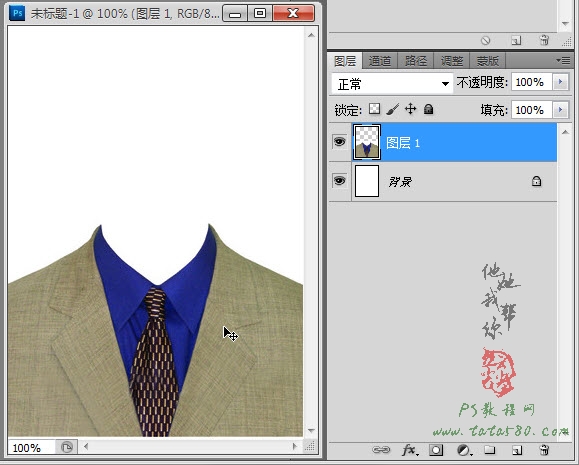The image size is (579, 465).
Task: Click the canvas vertical scrollbar up arrow
Action: pyautogui.click(x=311, y=35)
